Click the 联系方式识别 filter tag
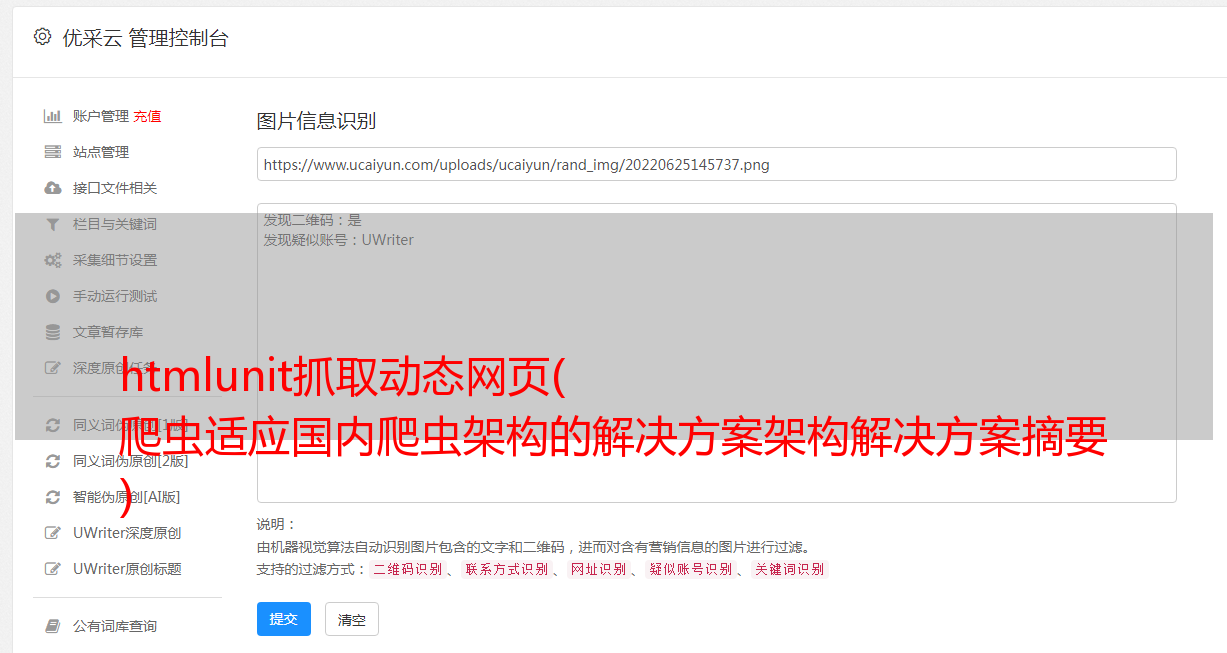Image resolution: width=1227 pixels, height=653 pixels. [x=507, y=569]
